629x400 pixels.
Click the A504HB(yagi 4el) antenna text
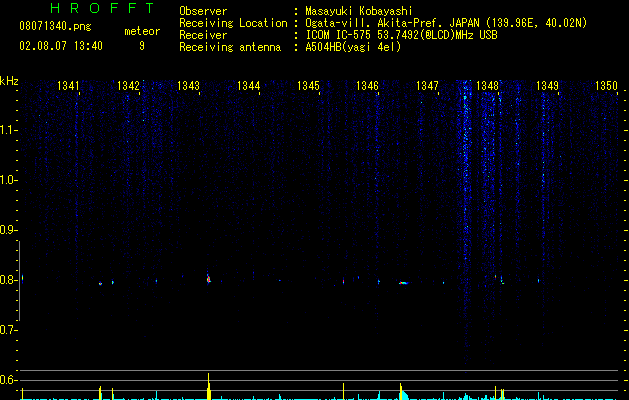coord(353,47)
